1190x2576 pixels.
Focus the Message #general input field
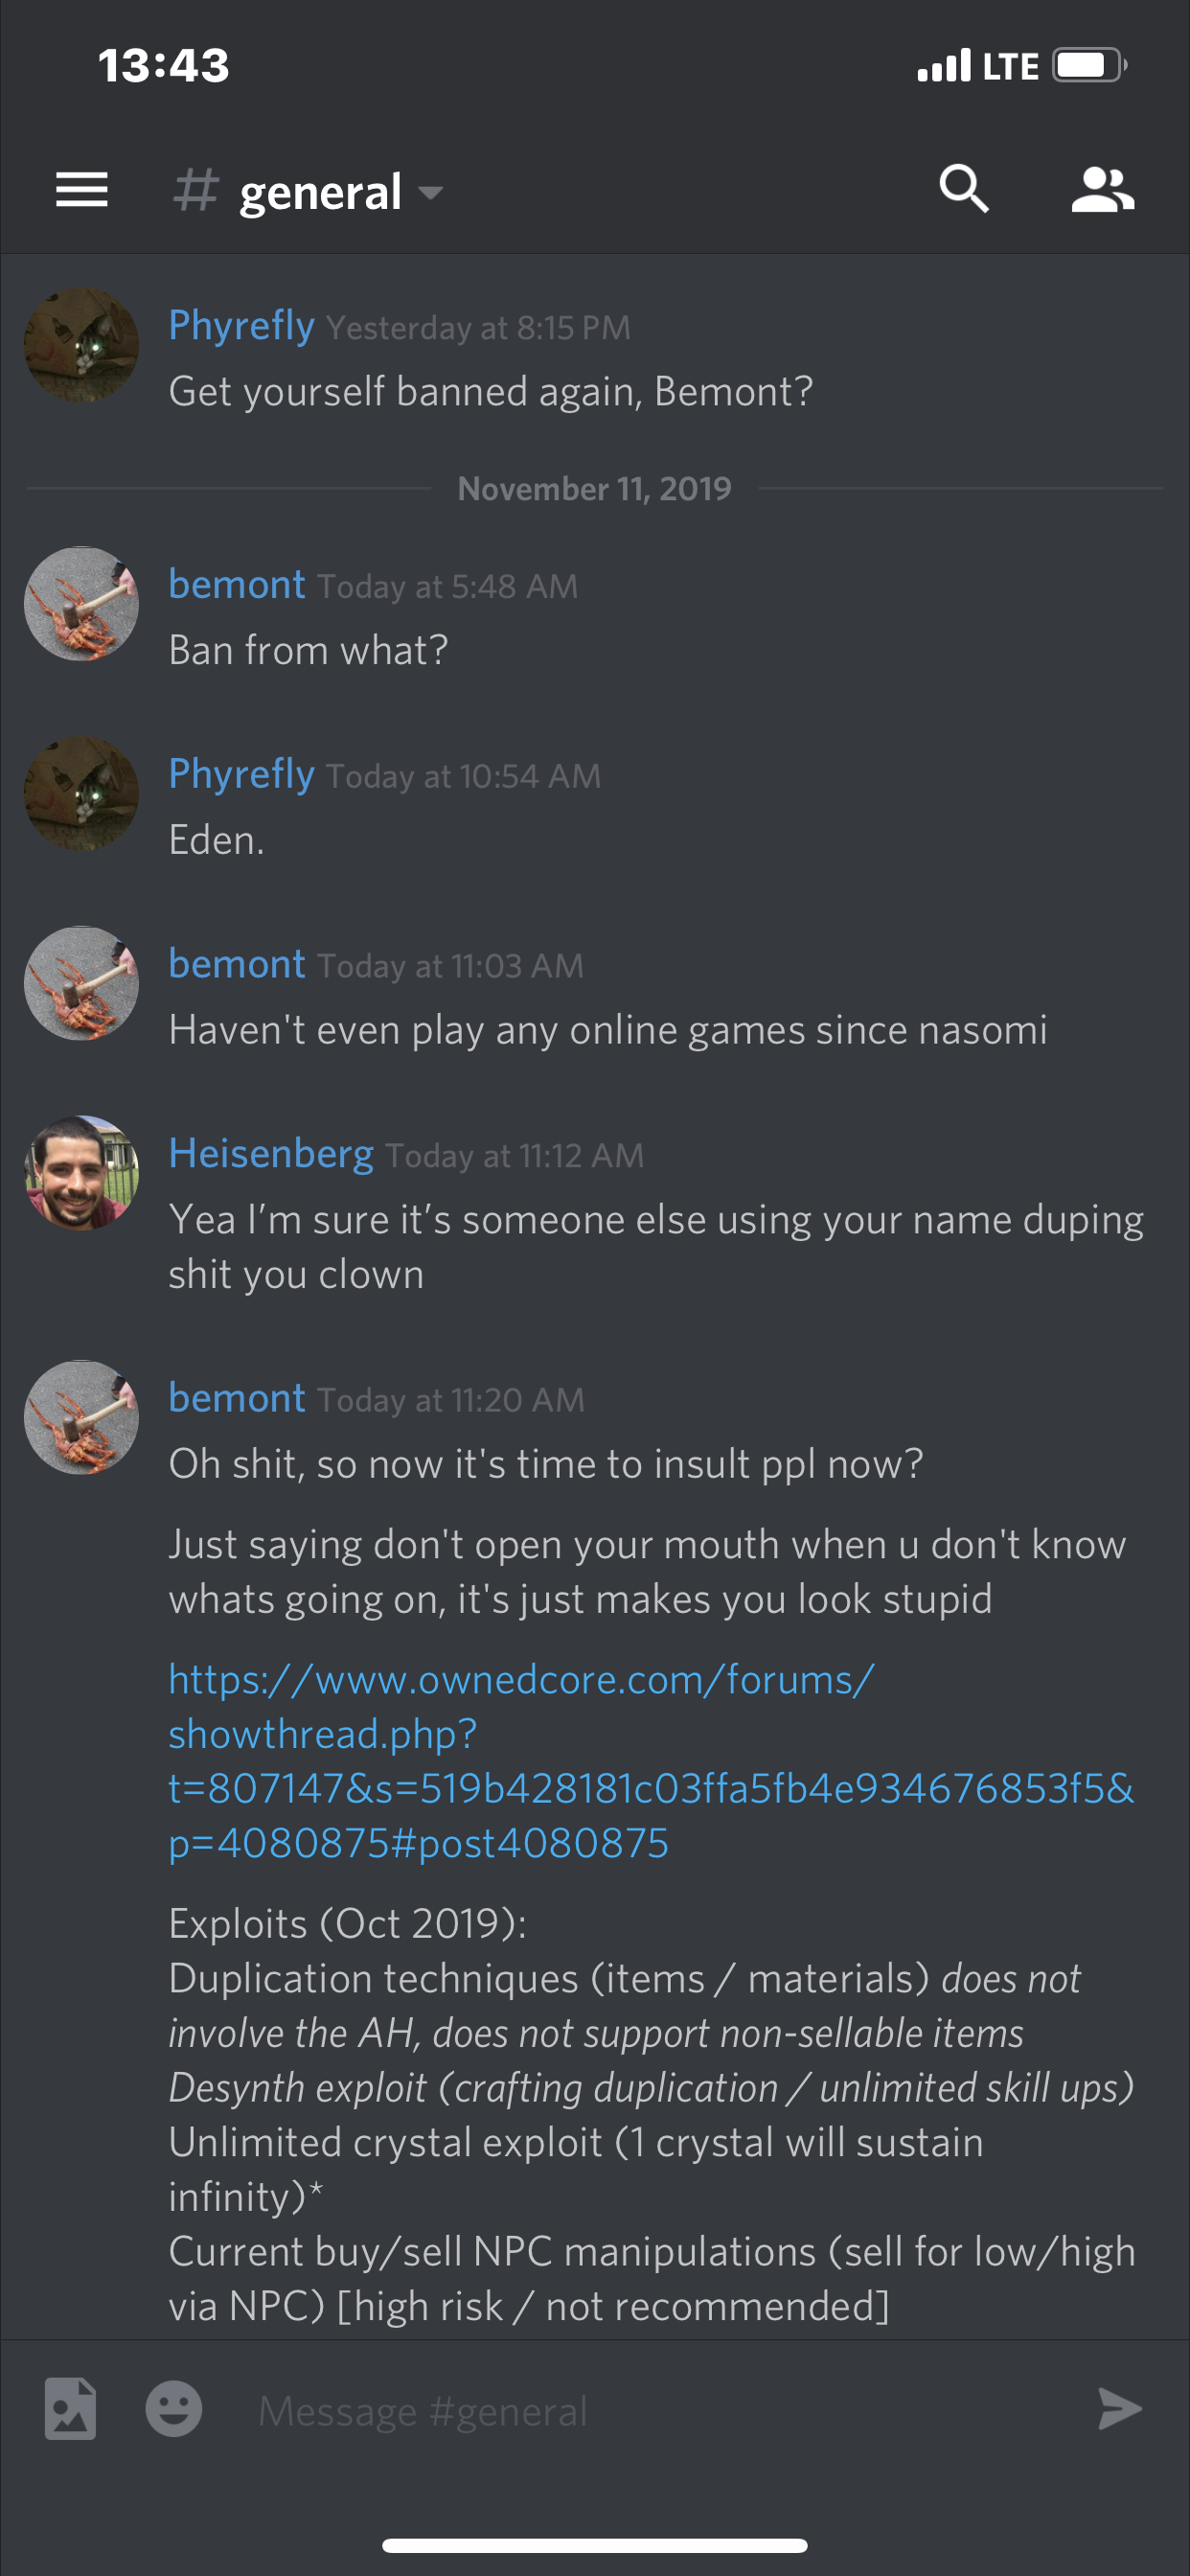tap(660, 2411)
